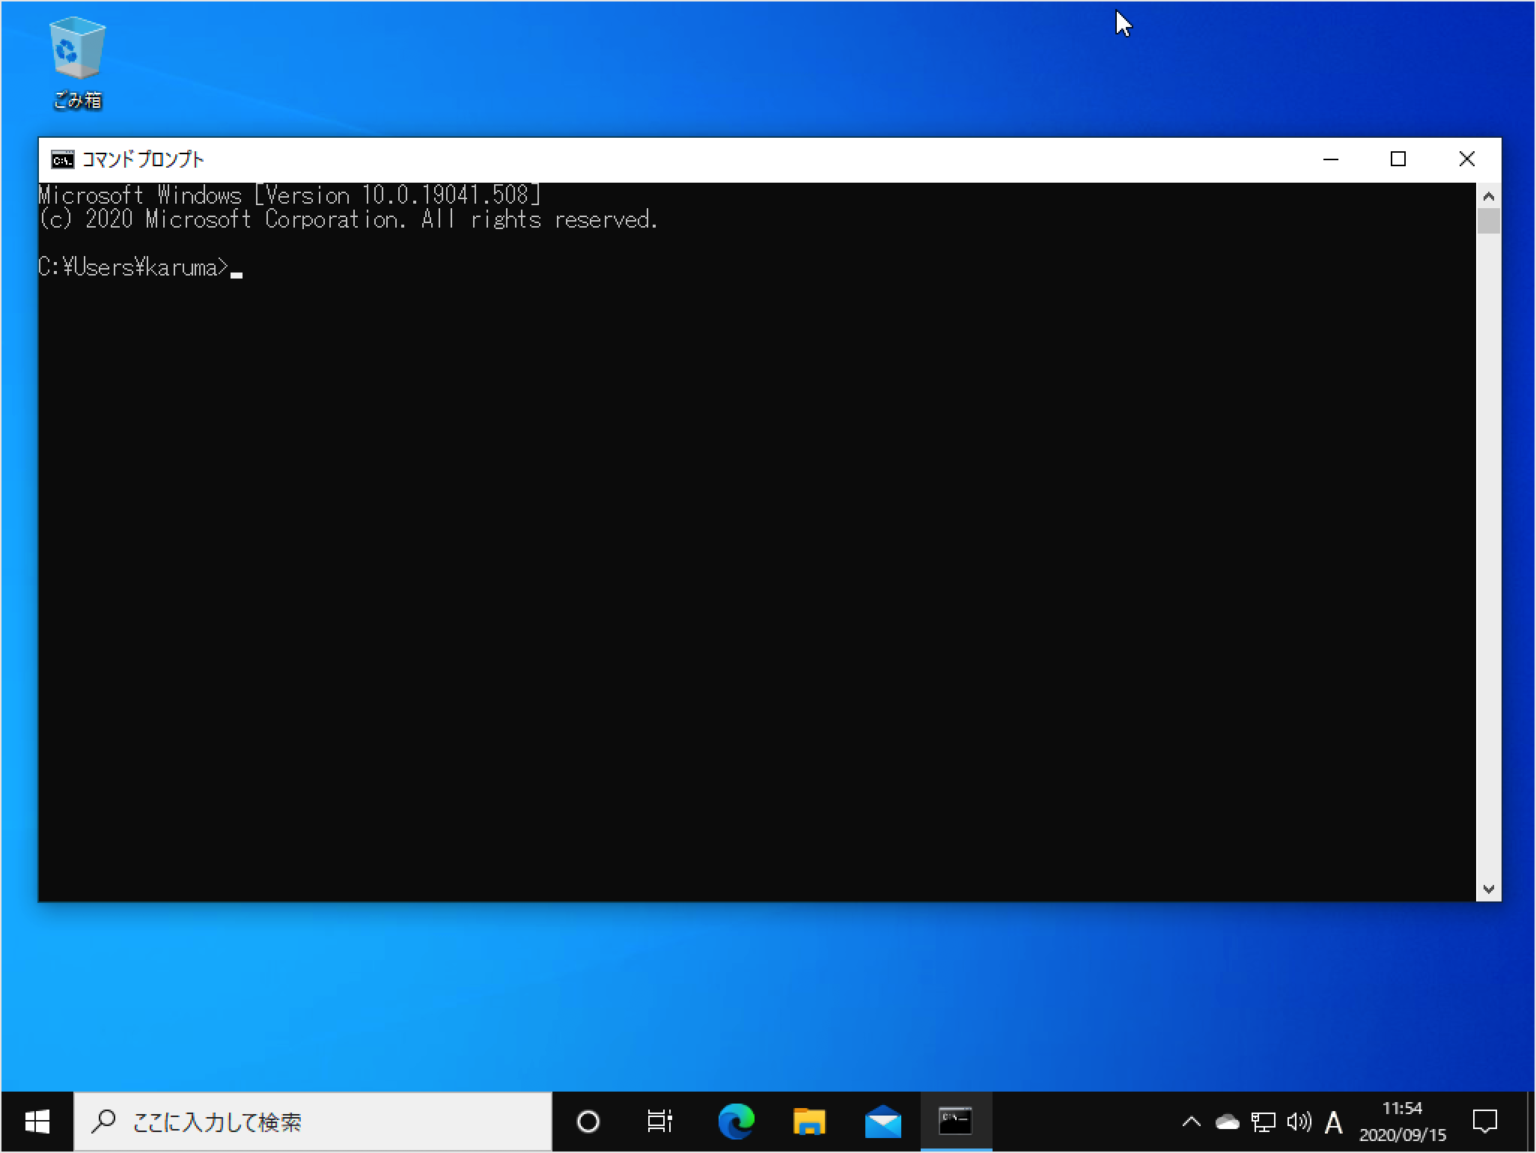This screenshot has height=1153, width=1536.
Task: Open the Command Prompt system menu icon
Action: (61, 159)
